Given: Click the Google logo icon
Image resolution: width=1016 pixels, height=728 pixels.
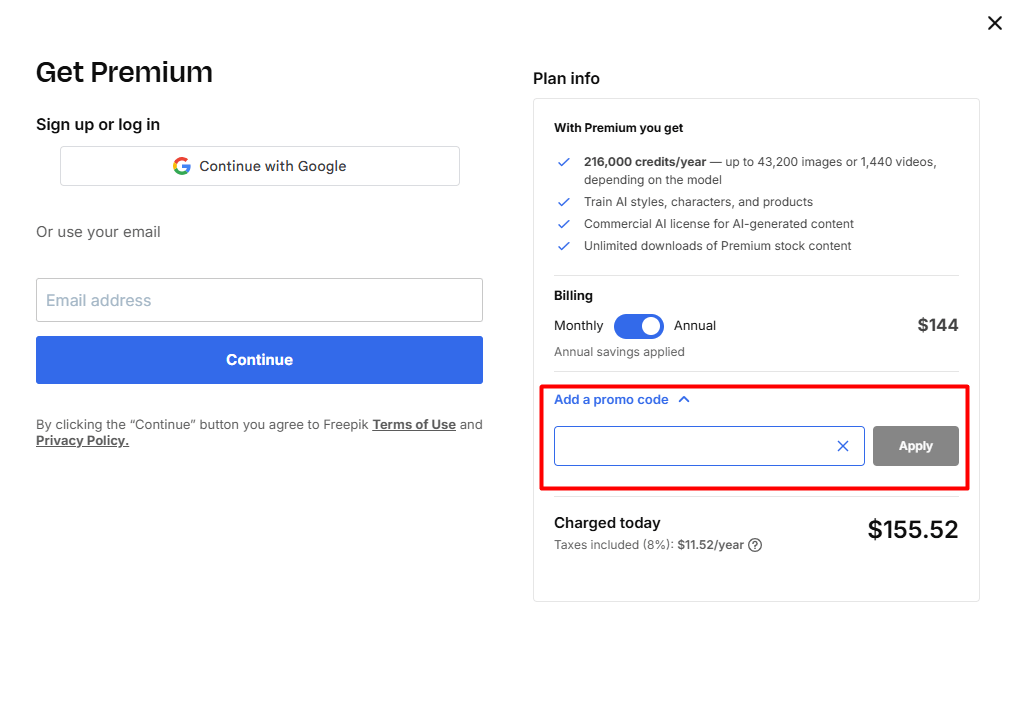Looking at the screenshot, I should [x=181, y=166].
